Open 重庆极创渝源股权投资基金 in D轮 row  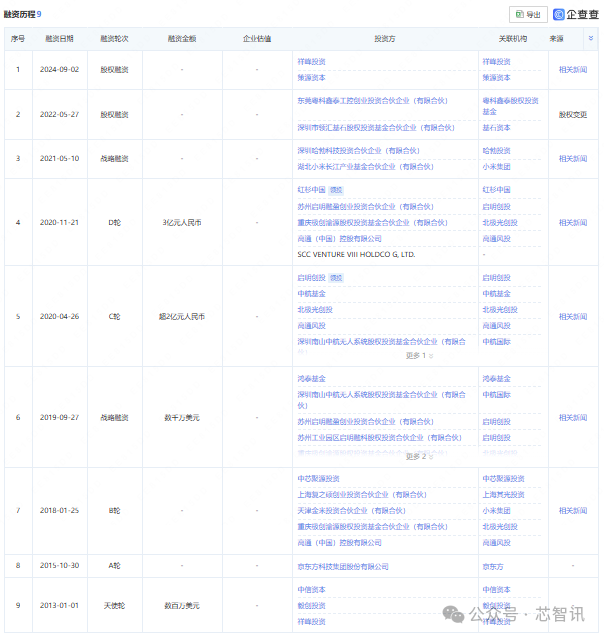[372, 223]
